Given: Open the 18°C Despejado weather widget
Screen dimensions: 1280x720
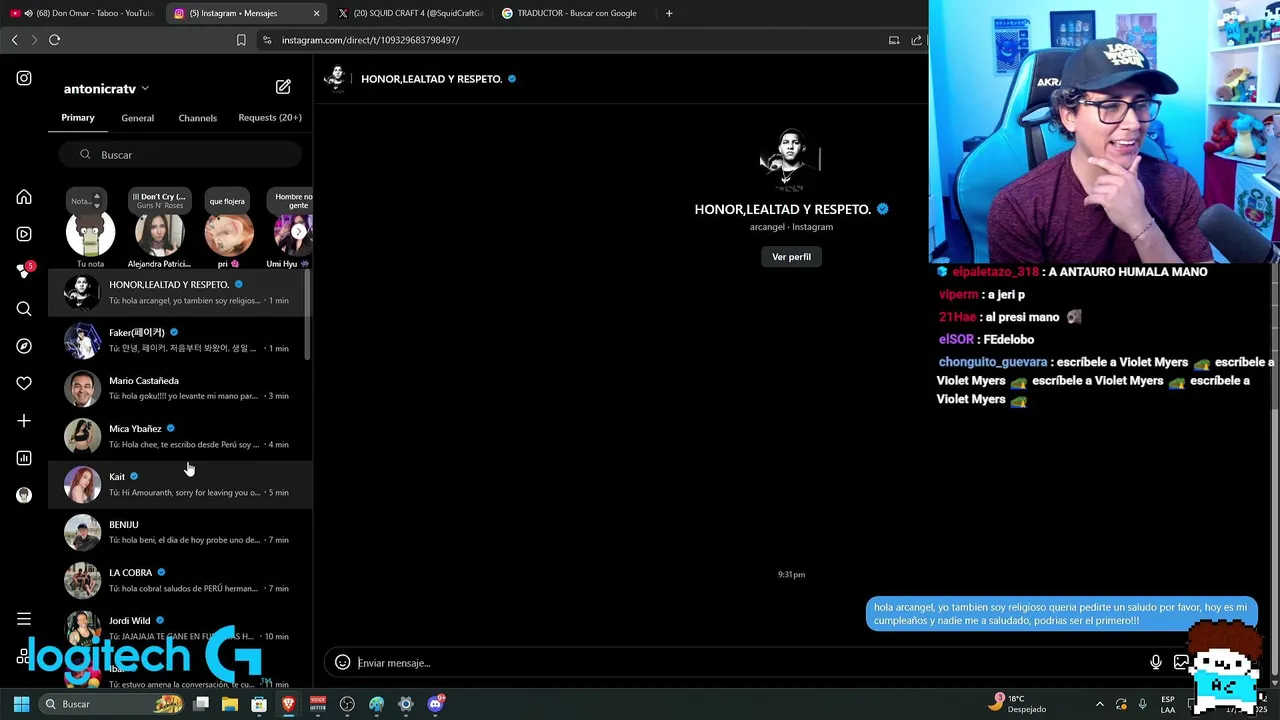Looking at the screenshot, I should point(1018,704).
